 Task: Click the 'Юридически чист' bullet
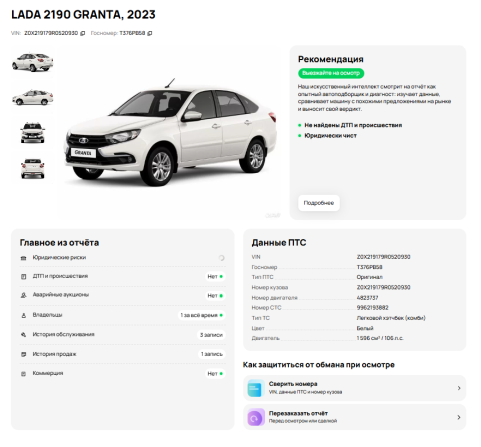(x=330, y=136)
